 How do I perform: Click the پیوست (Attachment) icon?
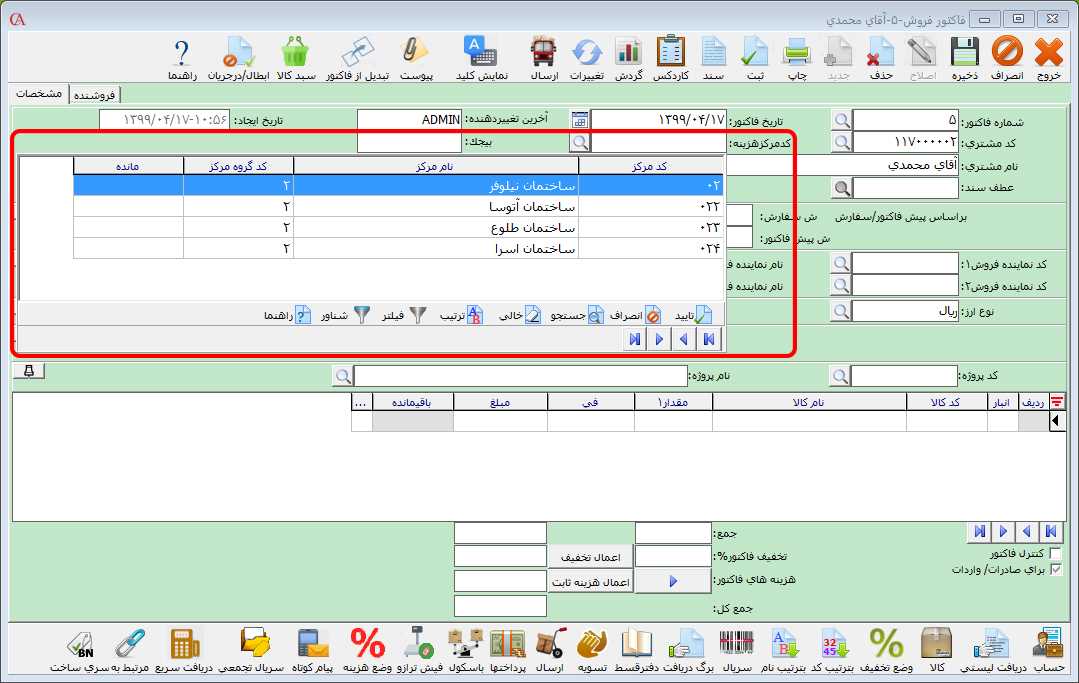pos(415,57)
